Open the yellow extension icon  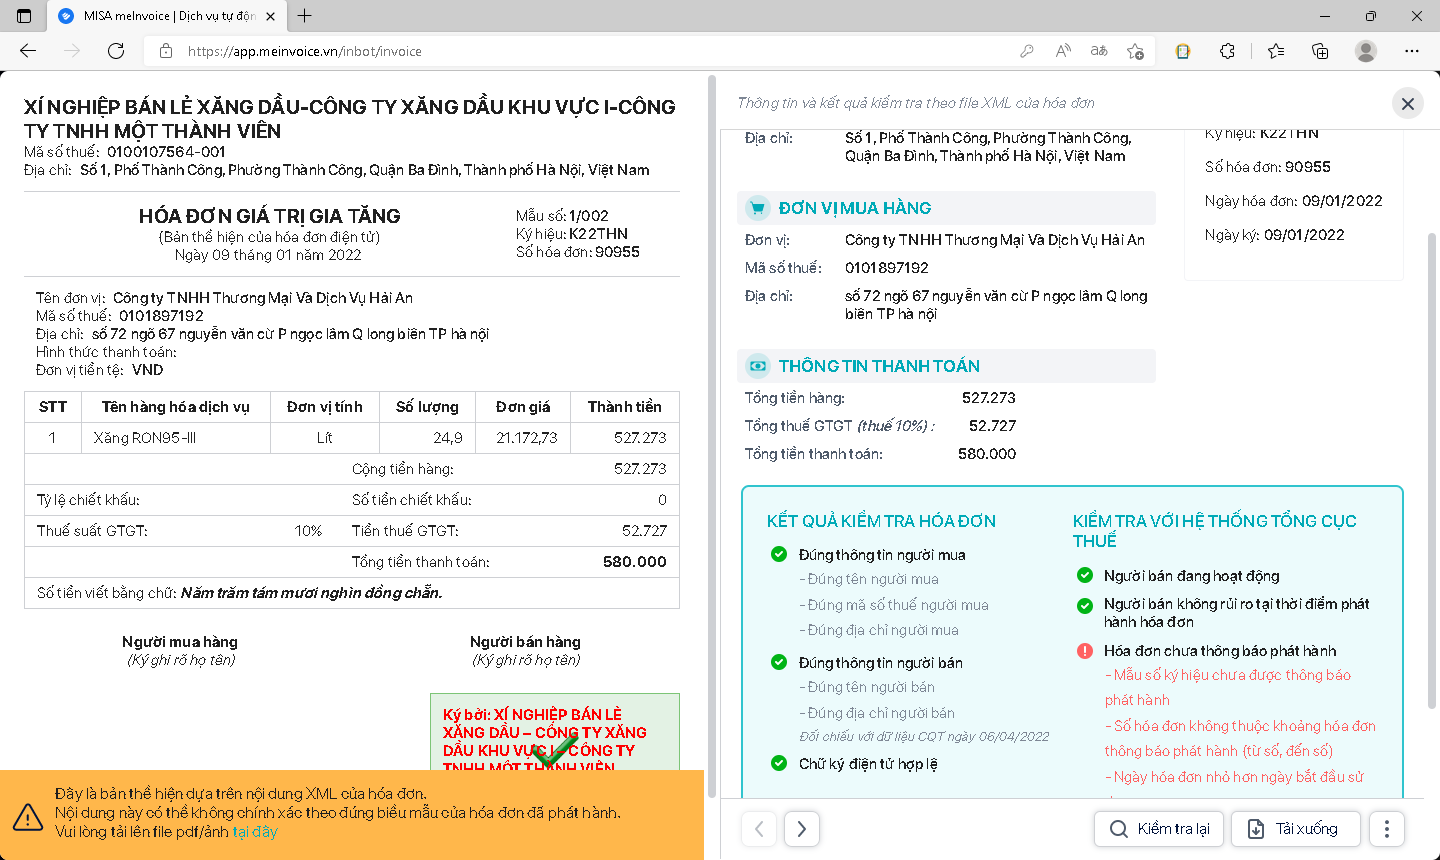click(1183, 51)
